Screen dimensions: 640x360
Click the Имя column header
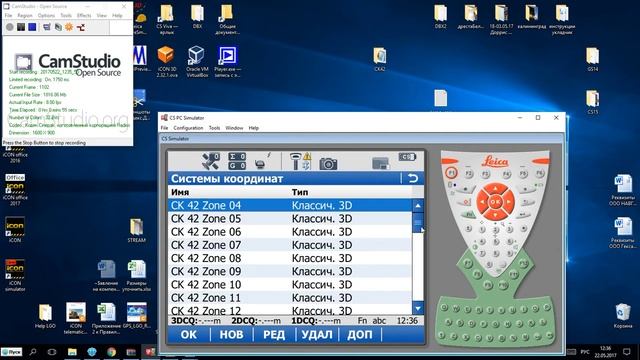click(180, 192)
